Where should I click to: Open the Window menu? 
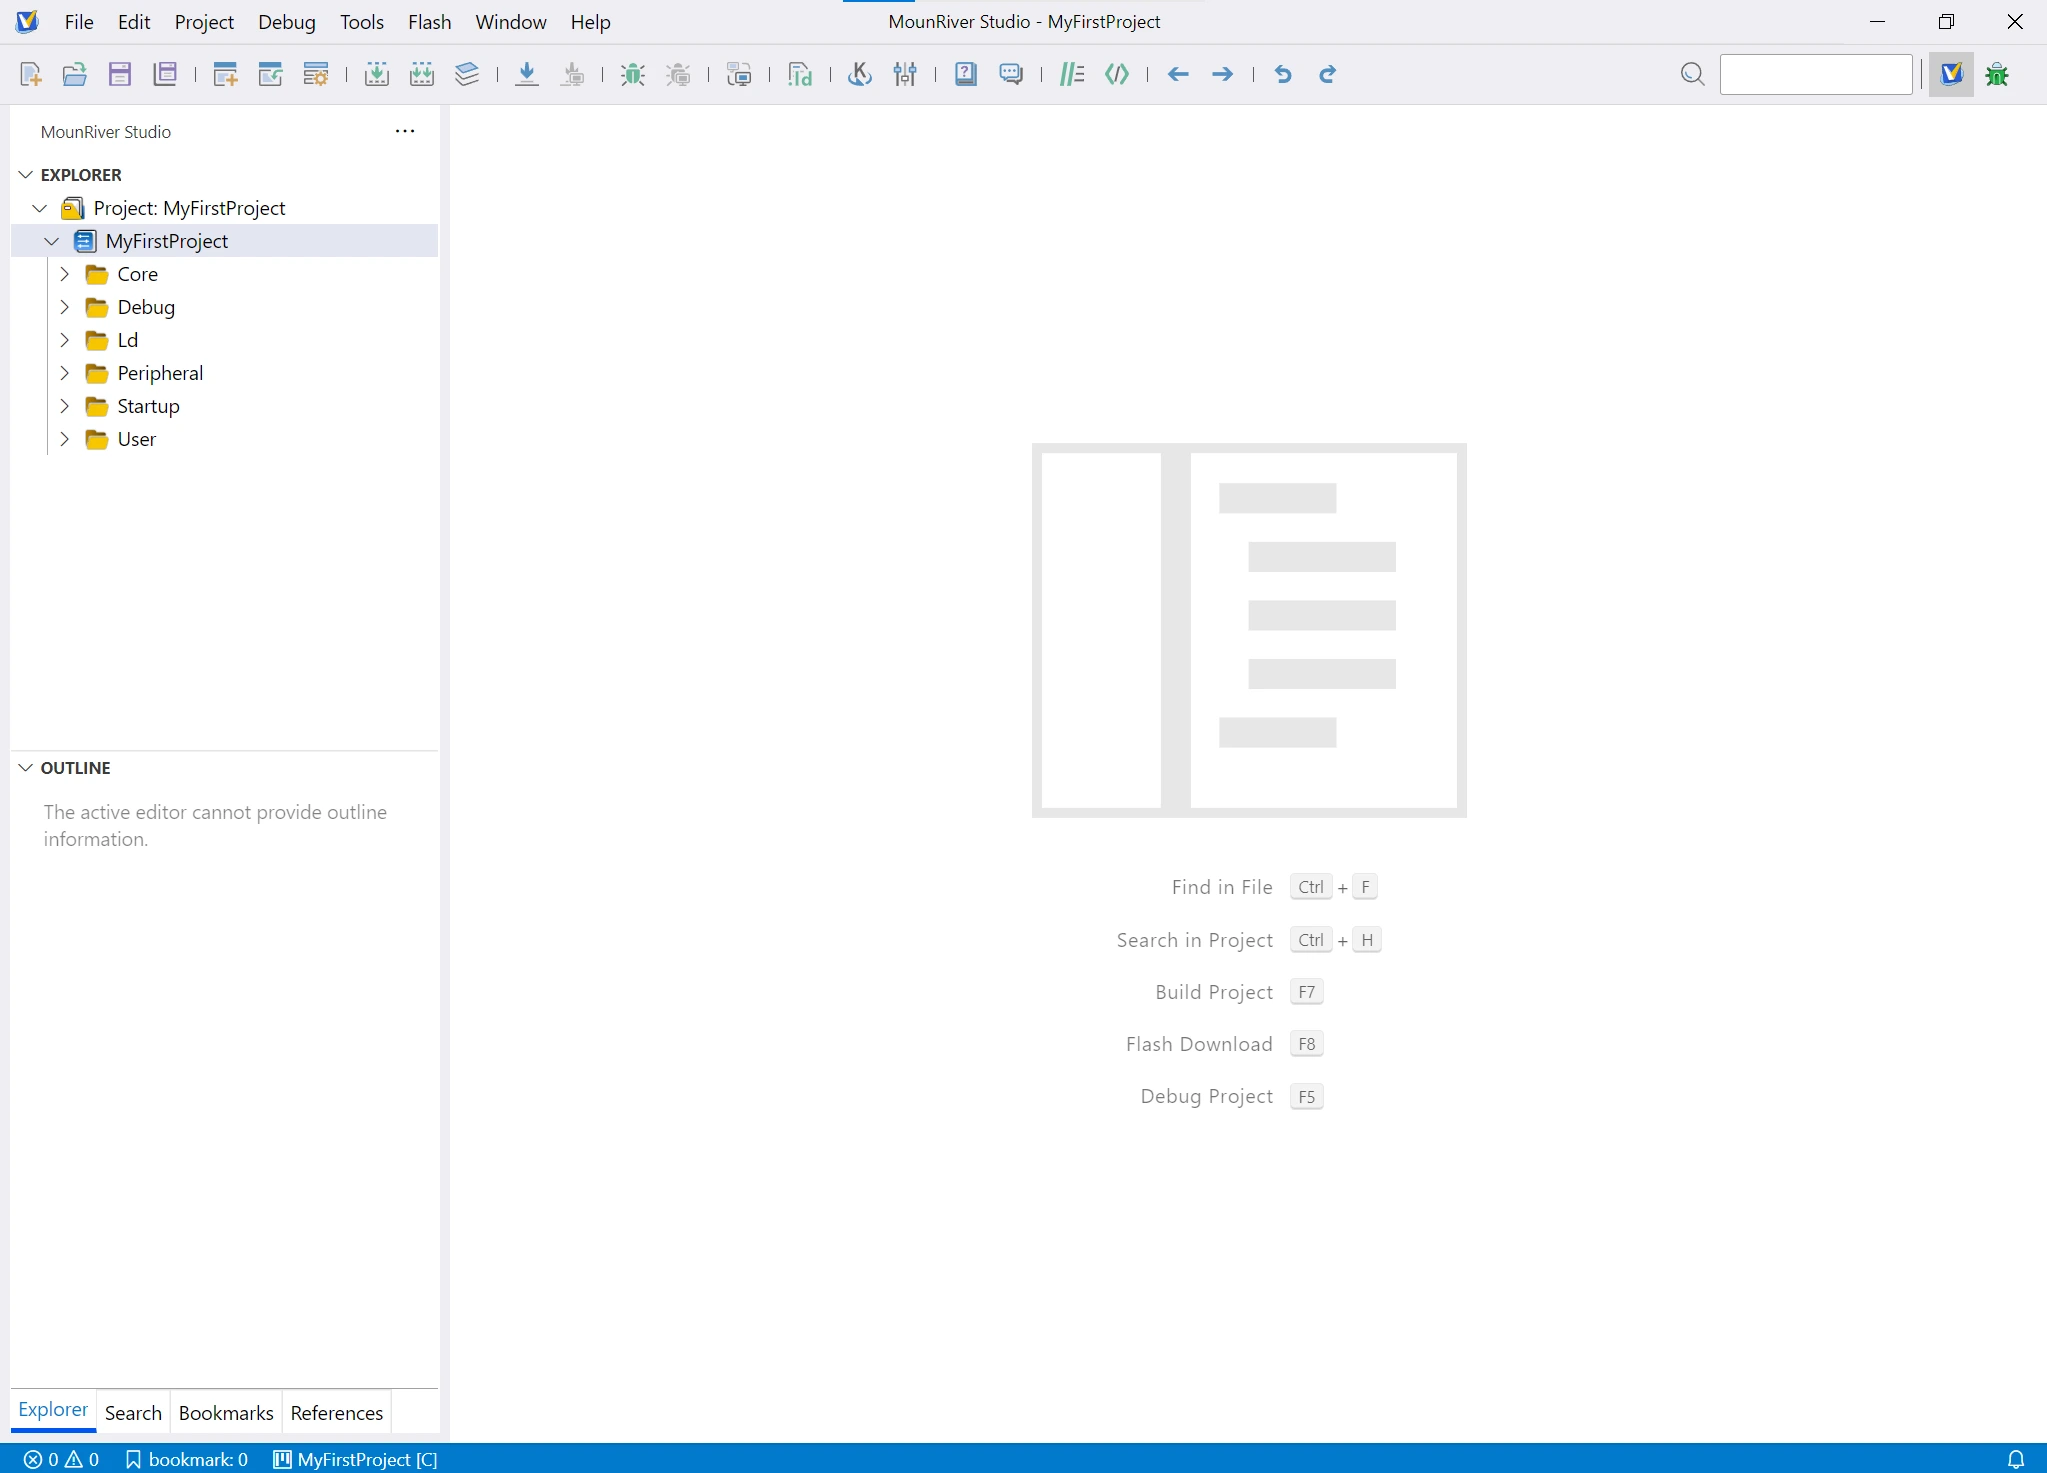pyautogui.click(x=511, y=22)
